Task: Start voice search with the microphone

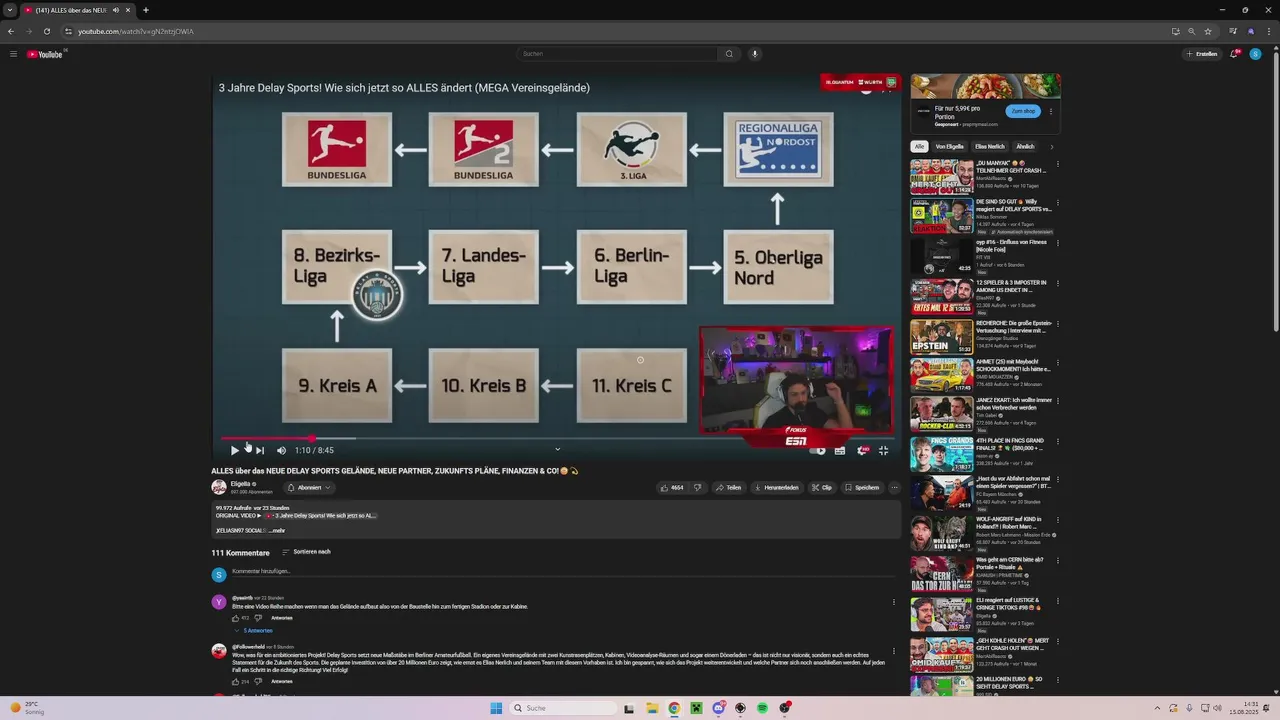Action: click(x=755, y=54)
